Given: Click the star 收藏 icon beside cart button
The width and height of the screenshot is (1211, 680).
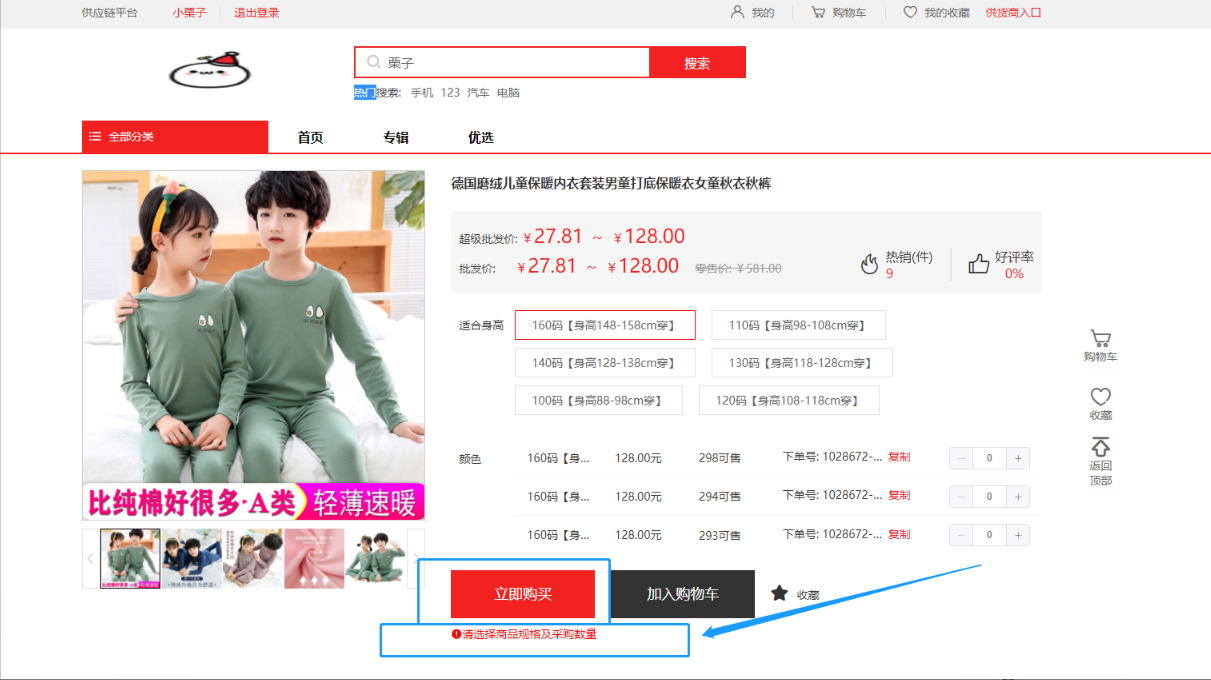Looking at the screenshot, I should [779, 593].
